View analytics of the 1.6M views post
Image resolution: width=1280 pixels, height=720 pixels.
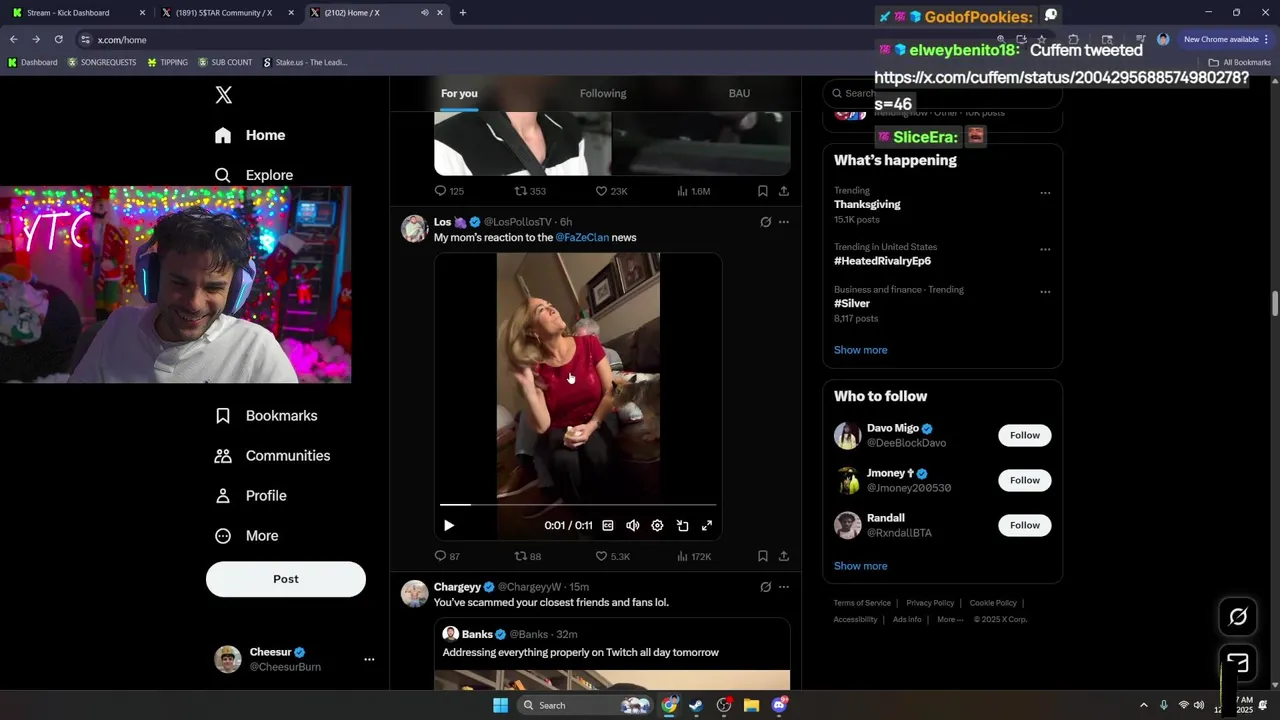(x=693, y=191)
